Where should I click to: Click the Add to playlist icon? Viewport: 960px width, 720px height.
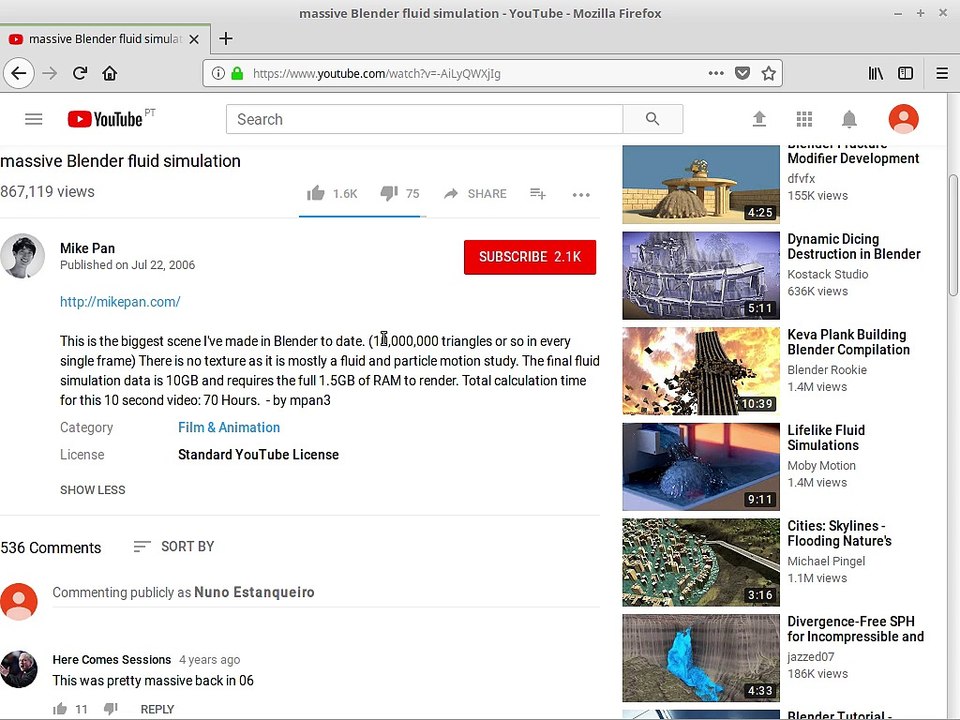tap(538, 193)
